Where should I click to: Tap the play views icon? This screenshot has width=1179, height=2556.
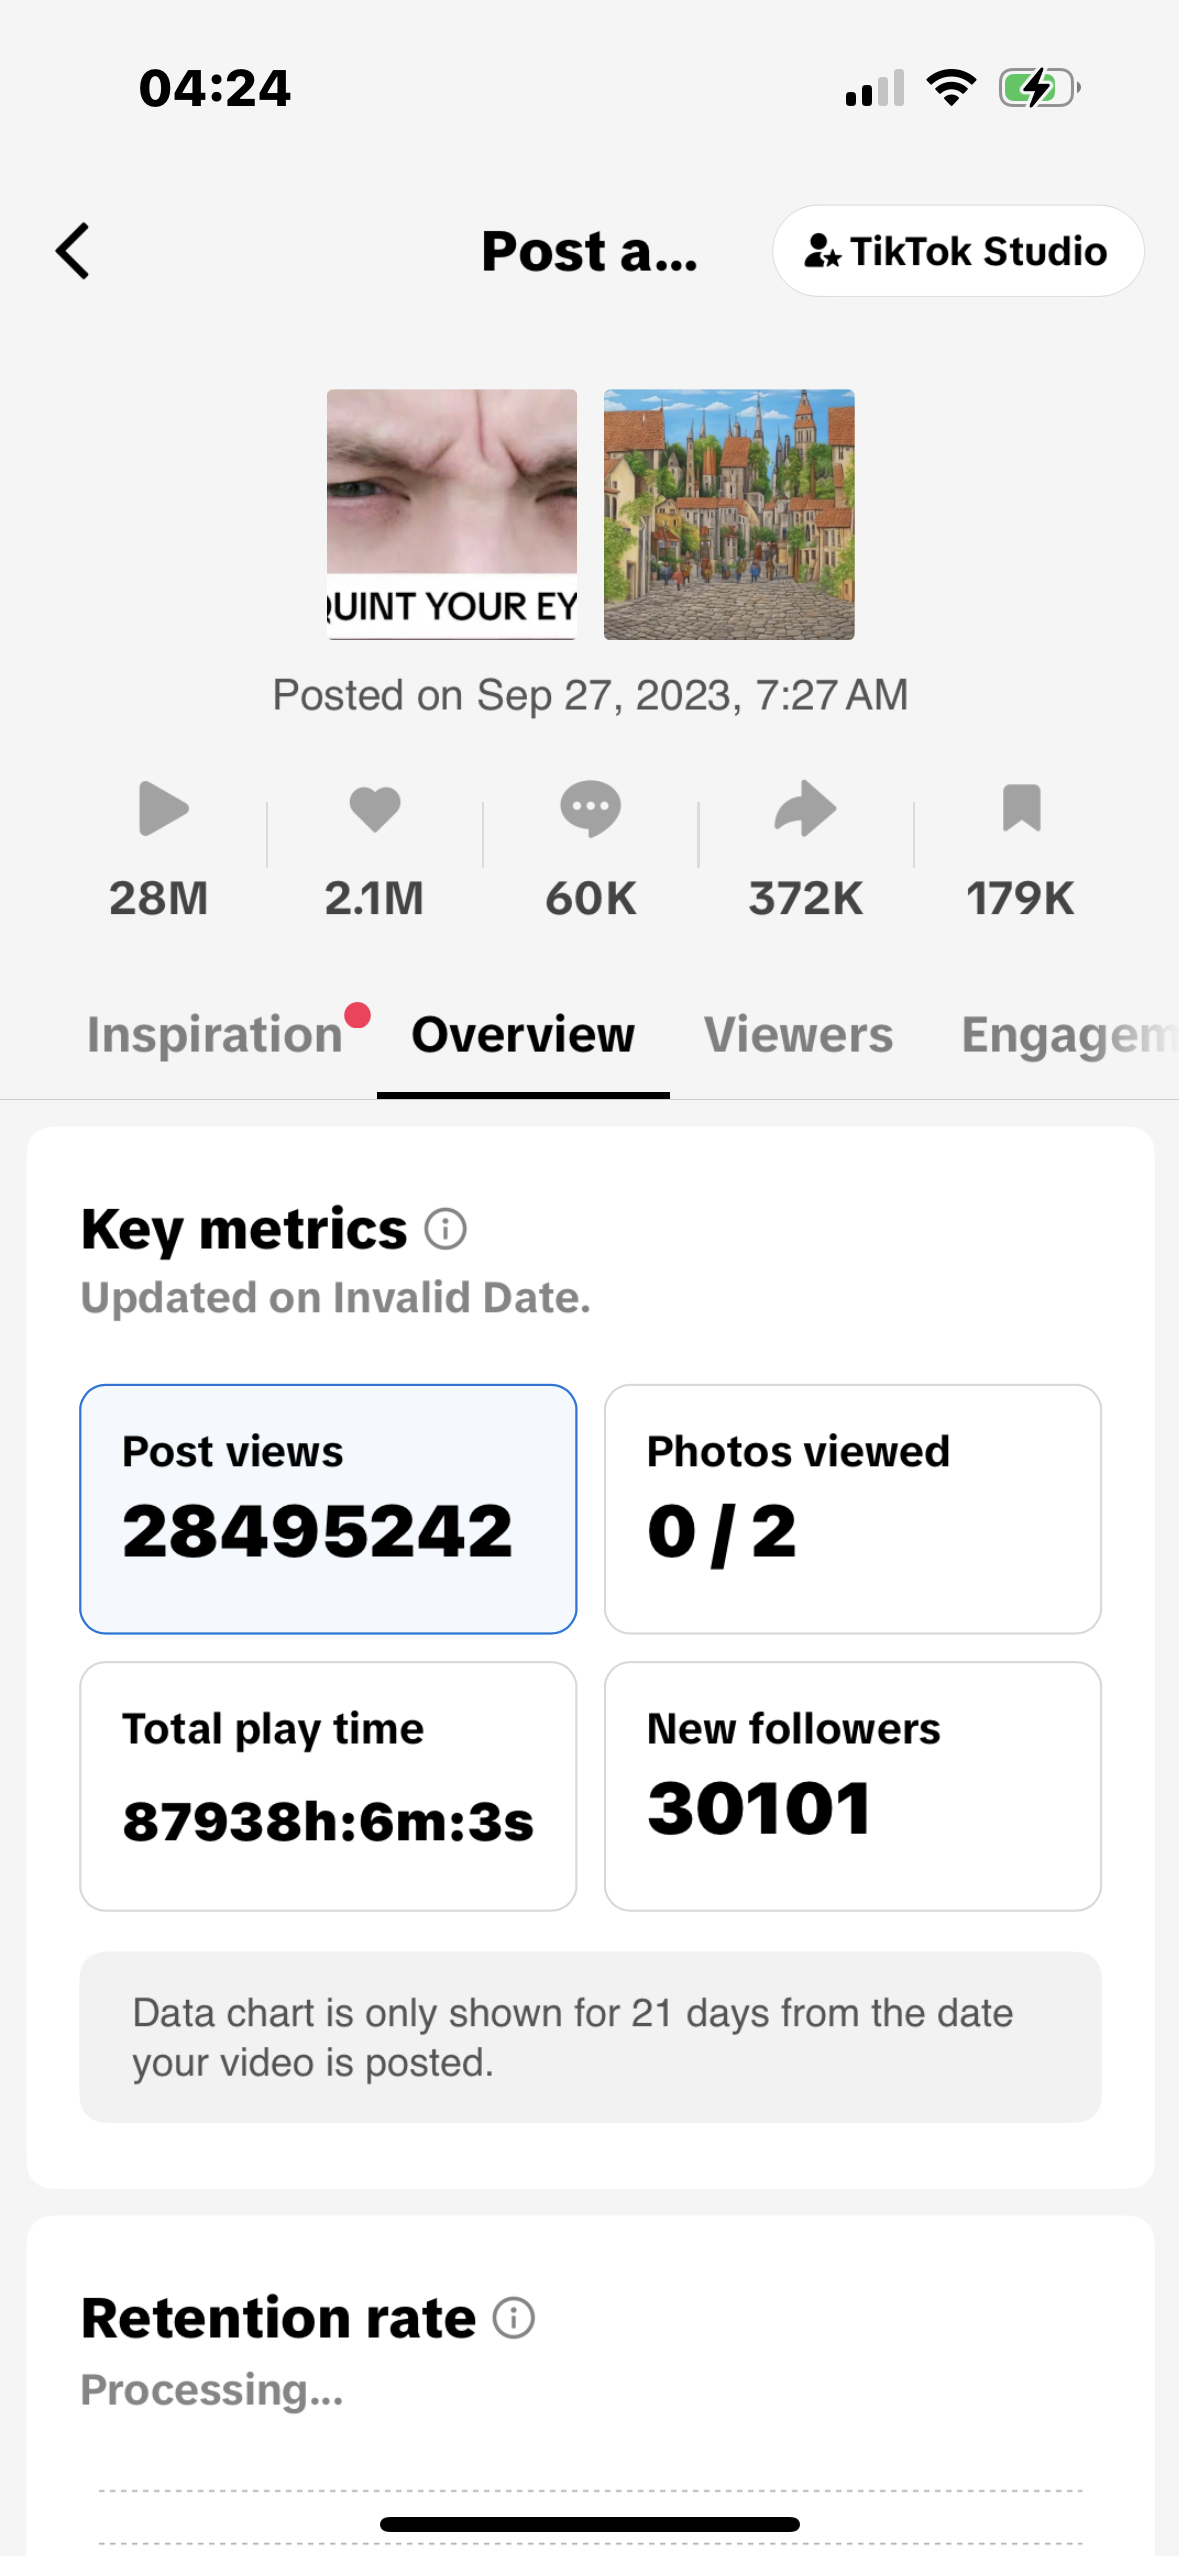pyautogui.click(x=163, y=808)
